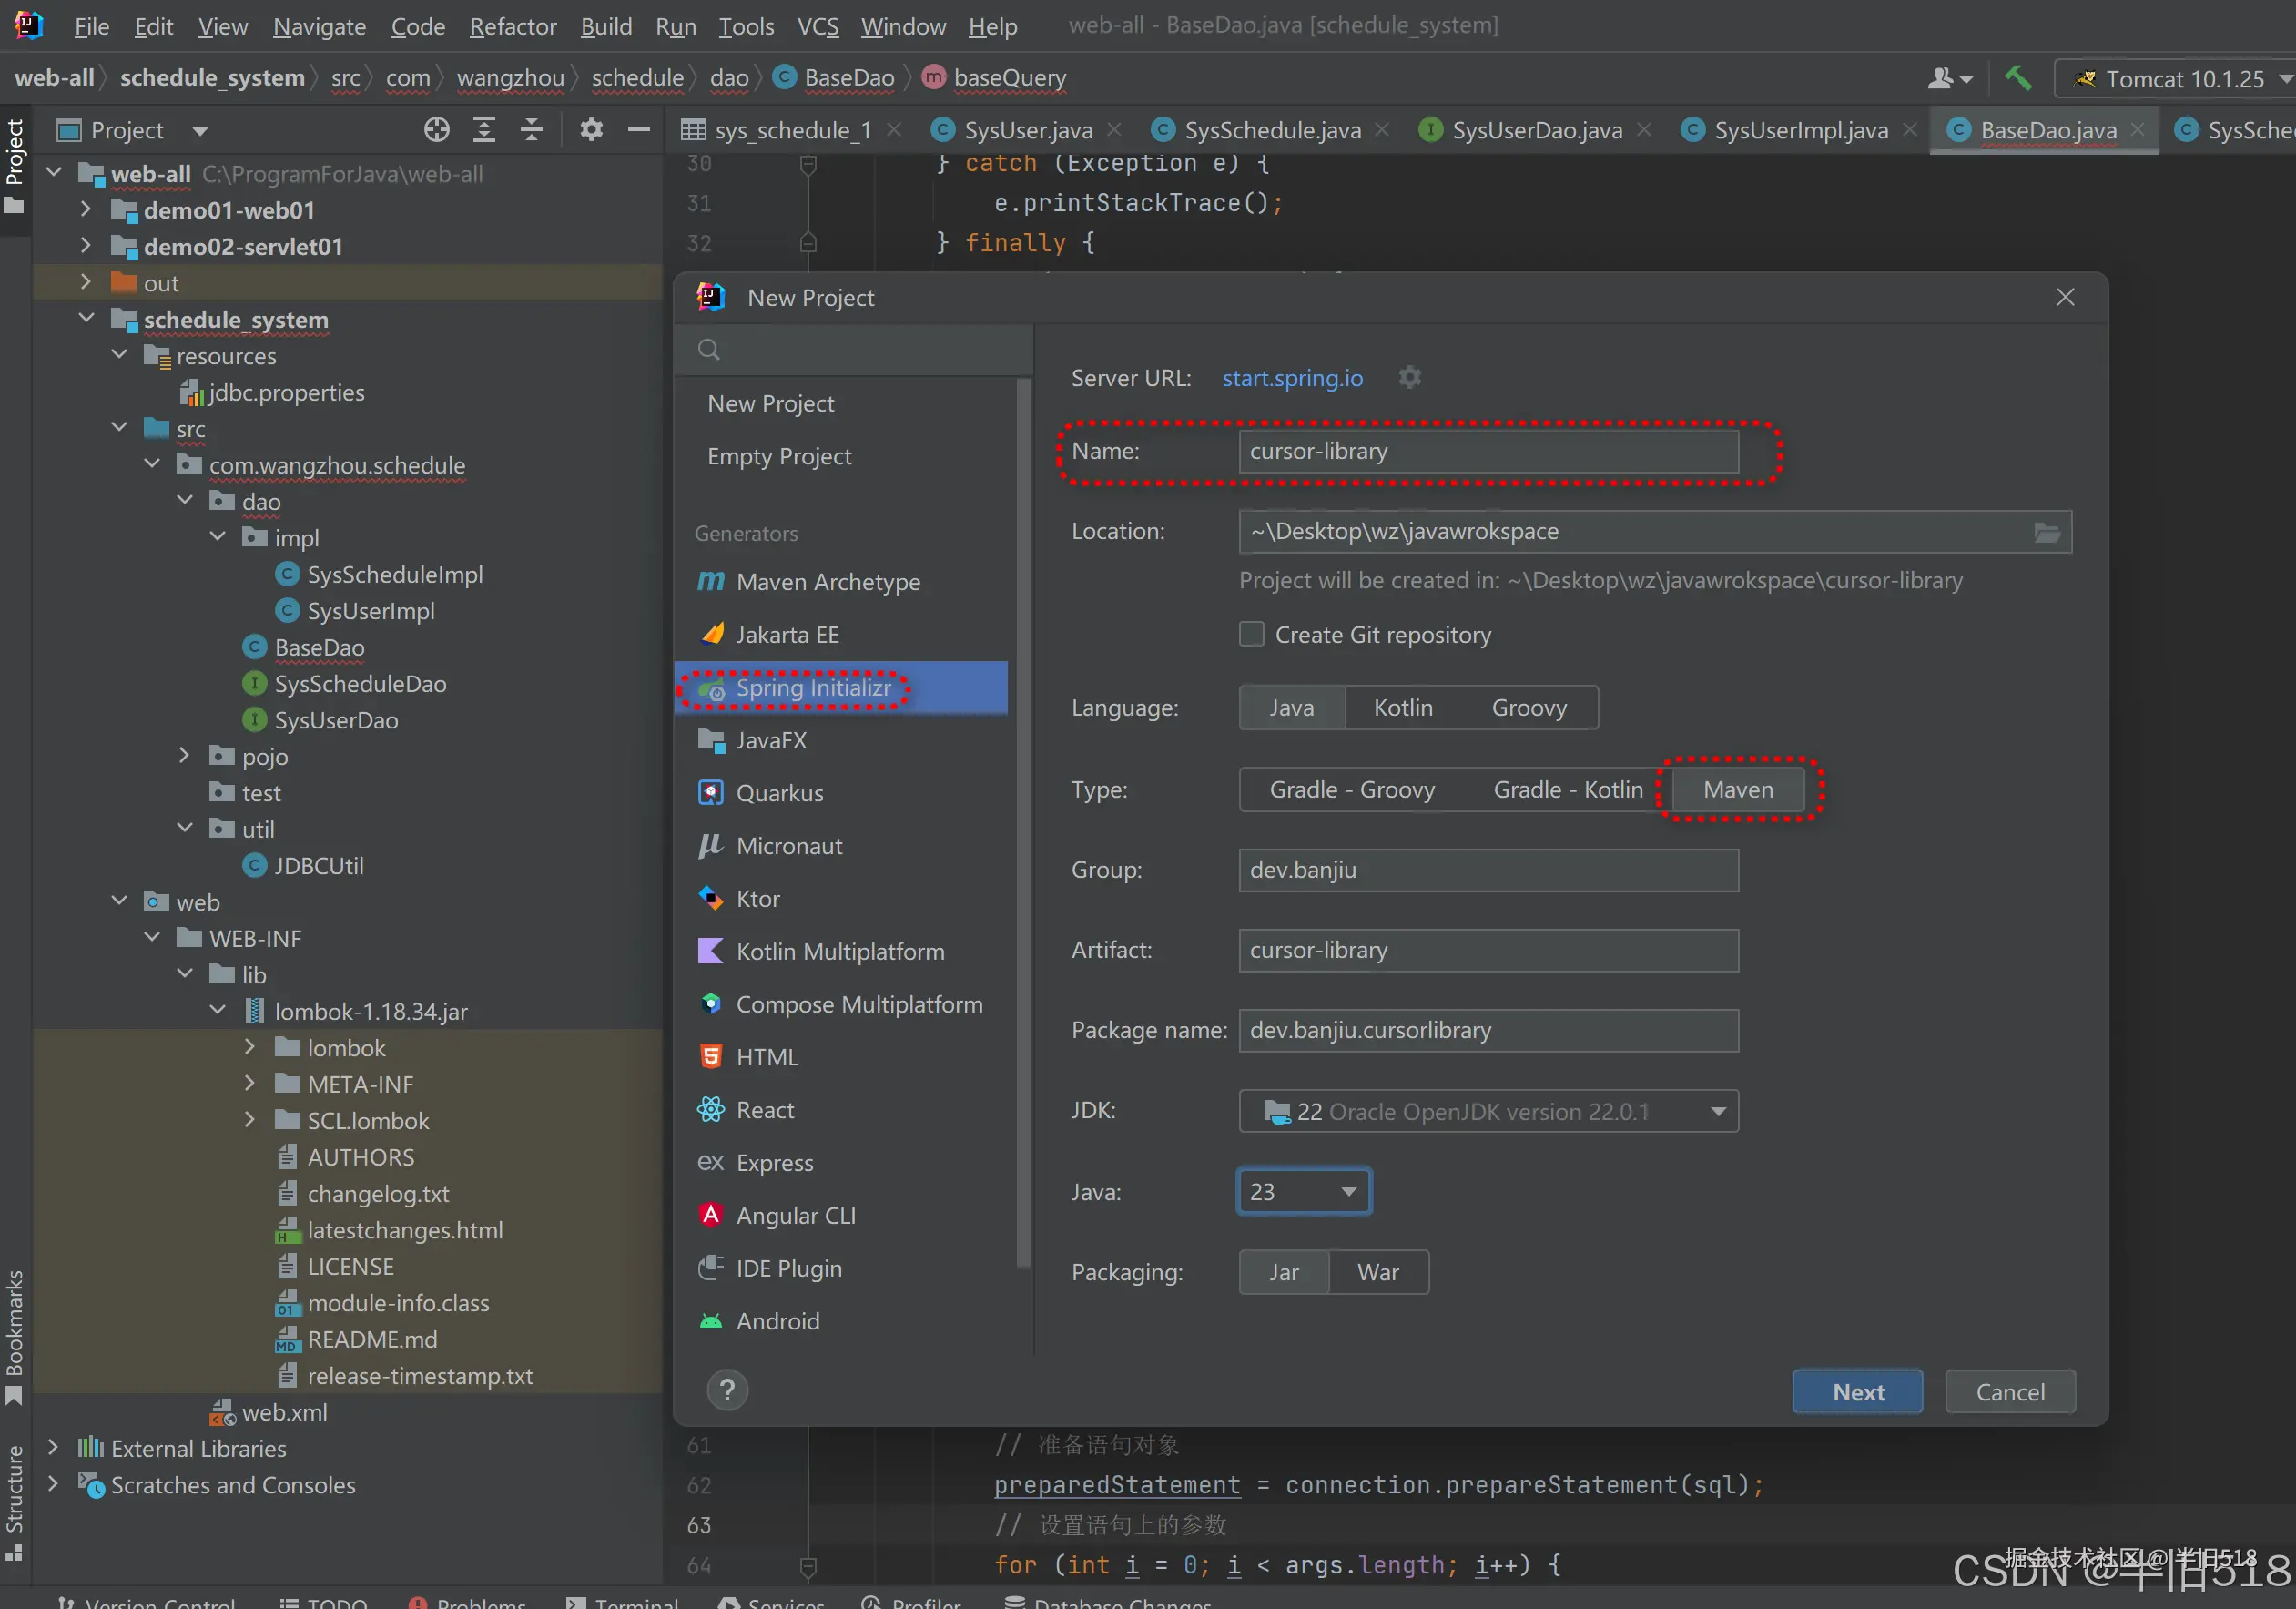Click the Expand All icon in Project panel

[484, 130]
